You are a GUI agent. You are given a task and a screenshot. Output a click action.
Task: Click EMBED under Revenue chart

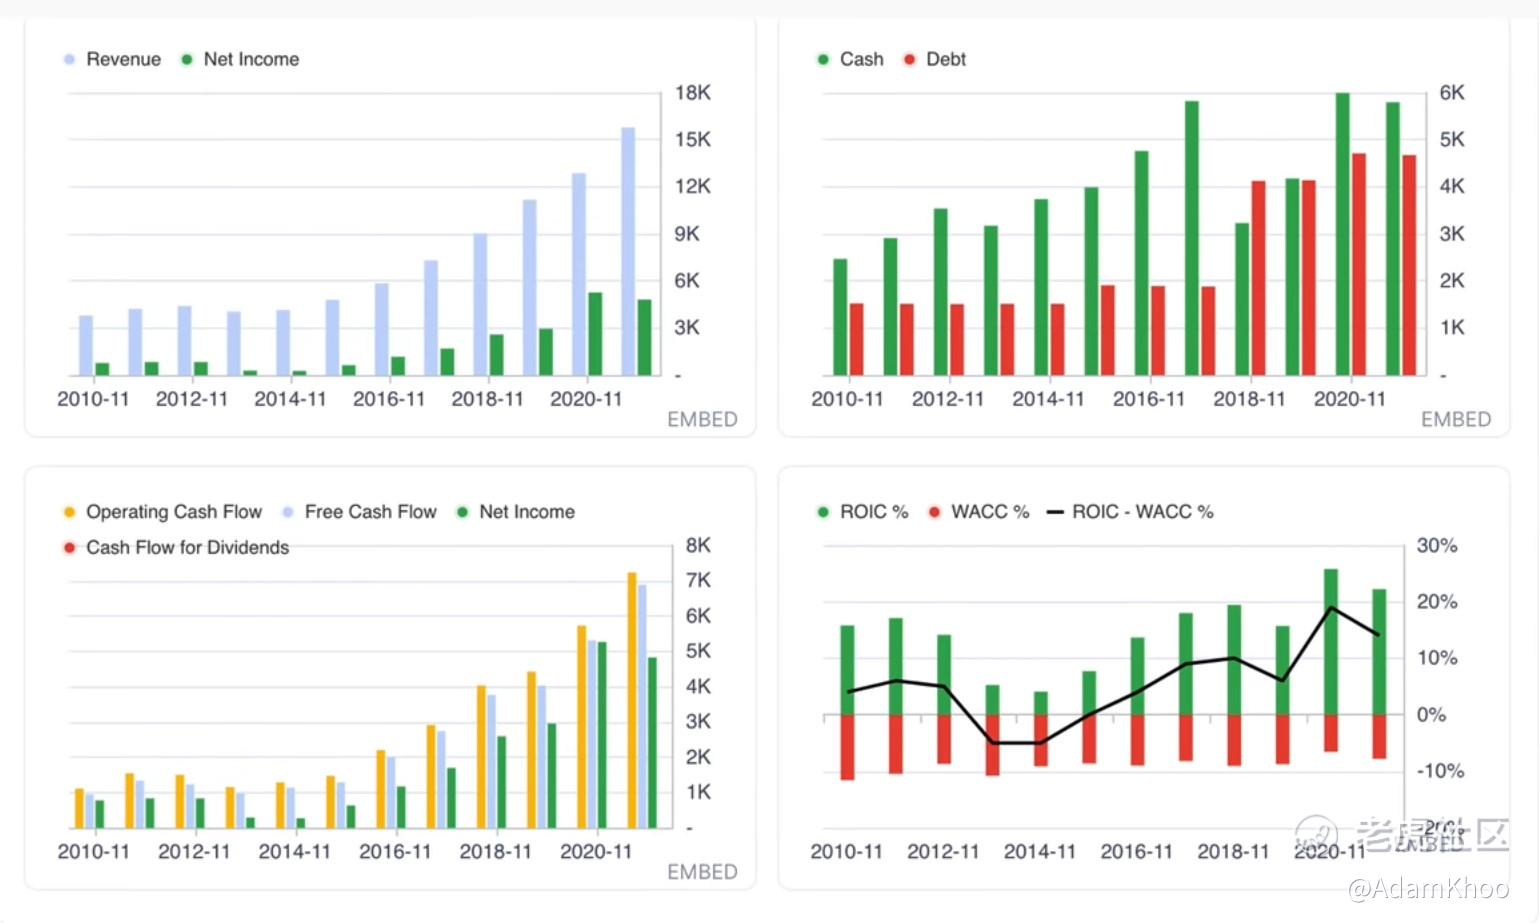(702, 419)
